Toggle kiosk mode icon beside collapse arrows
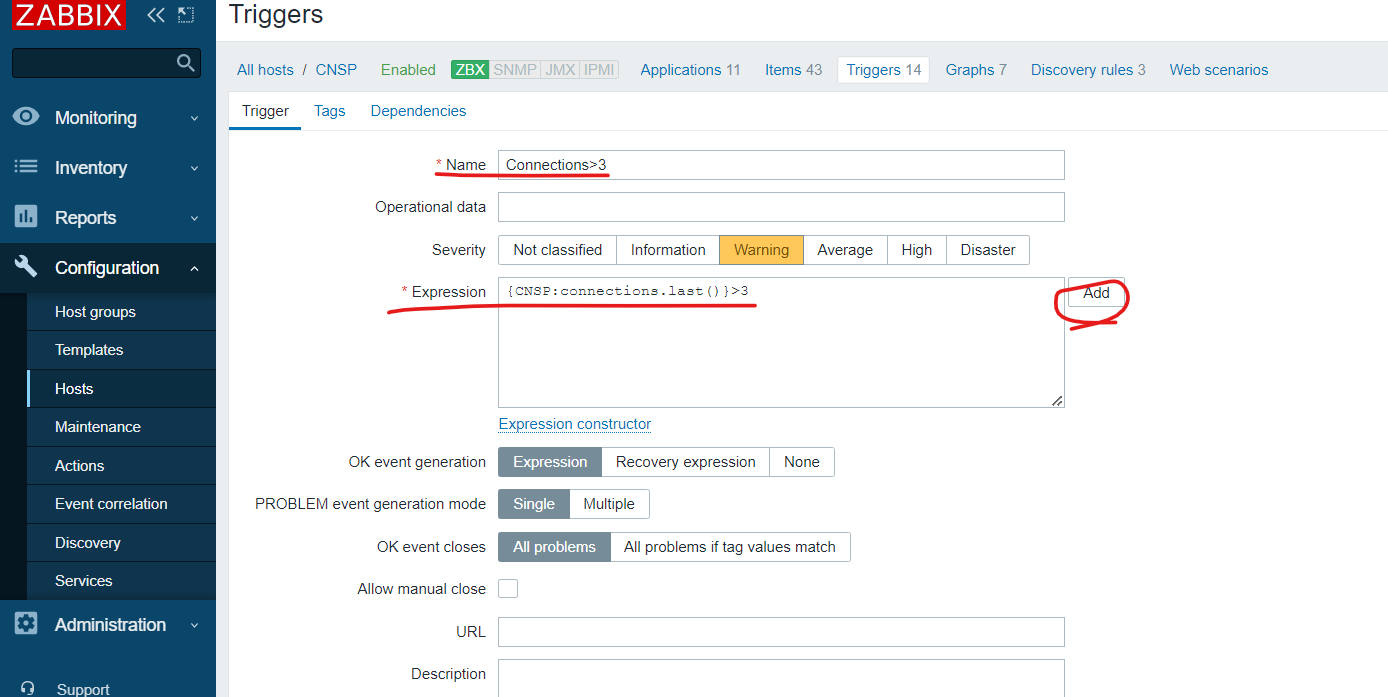The width and height of the screenshot is (1388, 697). tap(185, 15)
